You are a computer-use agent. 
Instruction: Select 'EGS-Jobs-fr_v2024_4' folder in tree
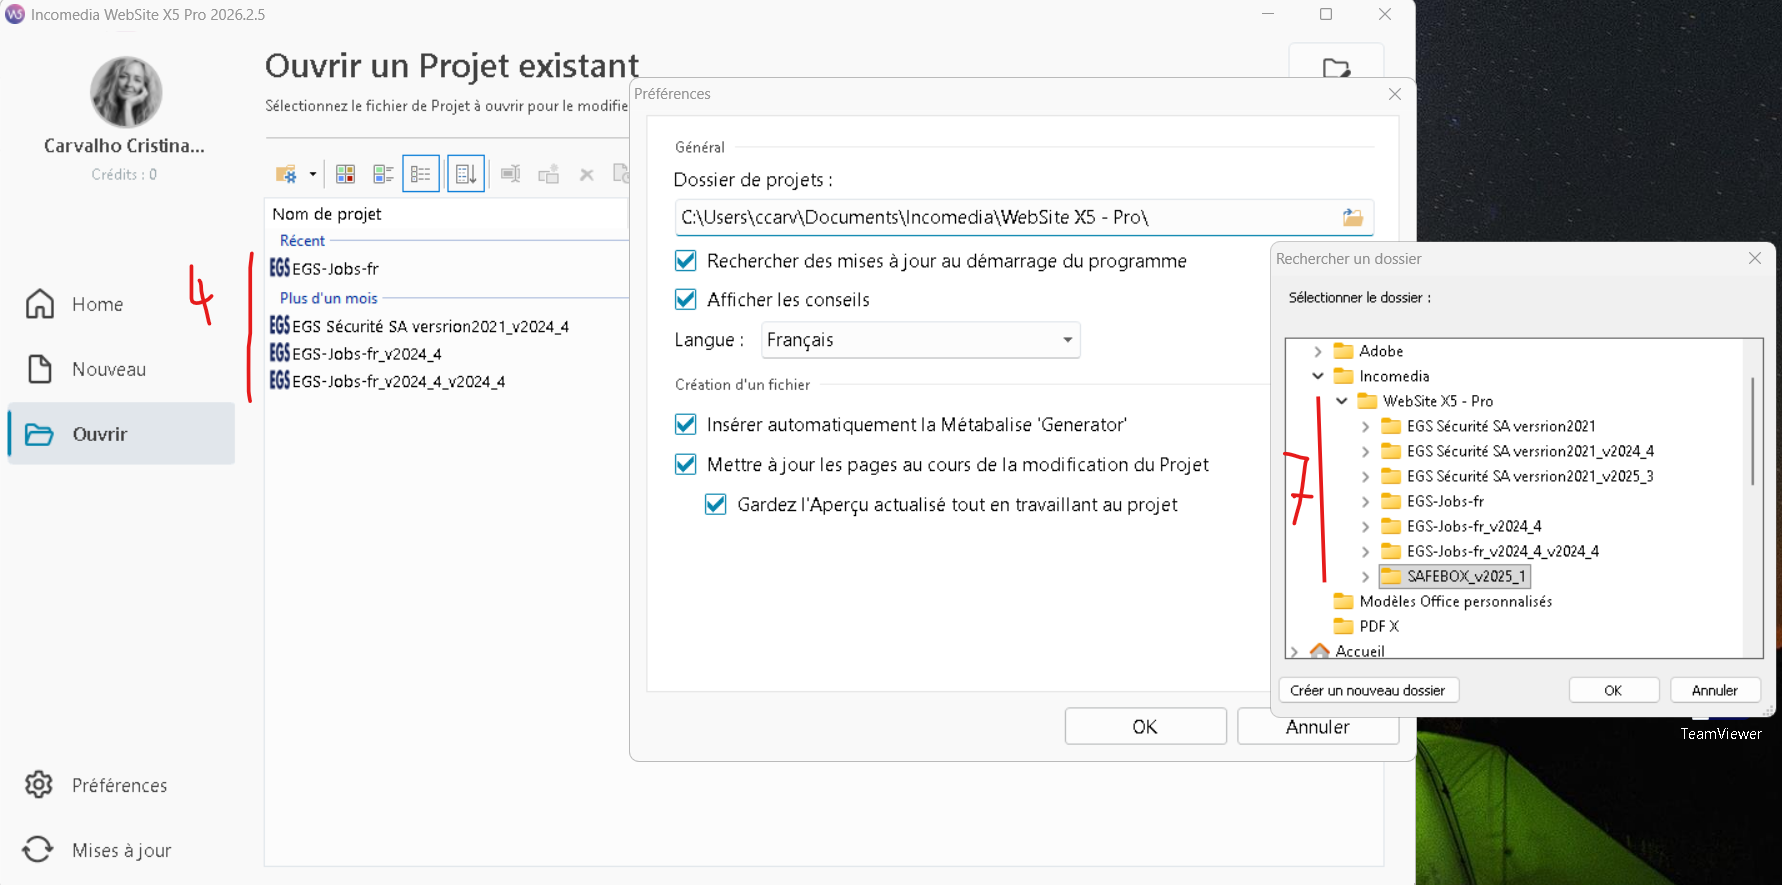[1474, 526]
